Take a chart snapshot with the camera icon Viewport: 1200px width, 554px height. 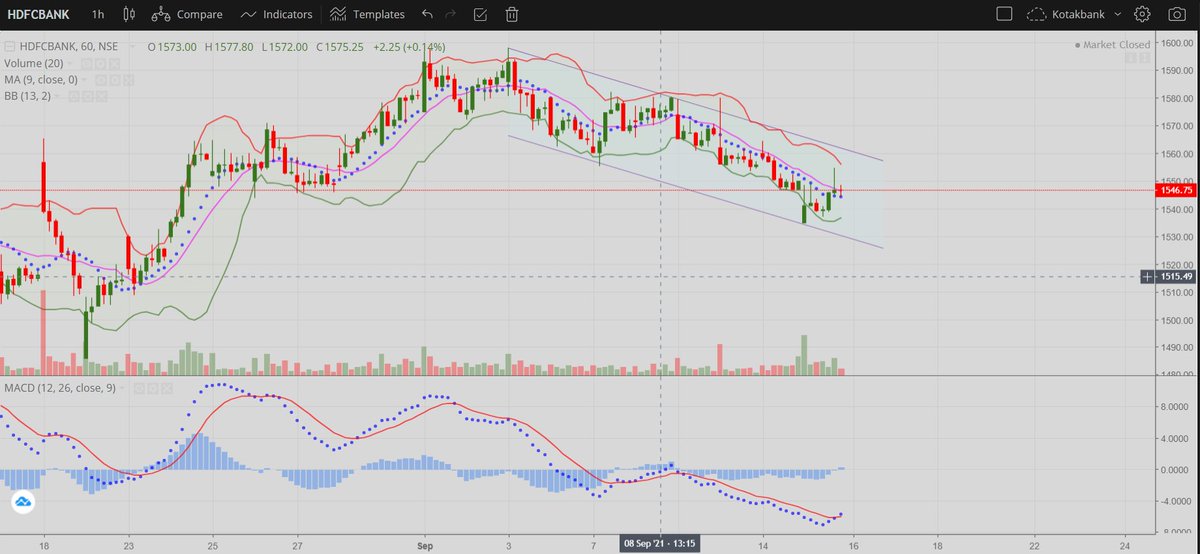pos(1176,15)
